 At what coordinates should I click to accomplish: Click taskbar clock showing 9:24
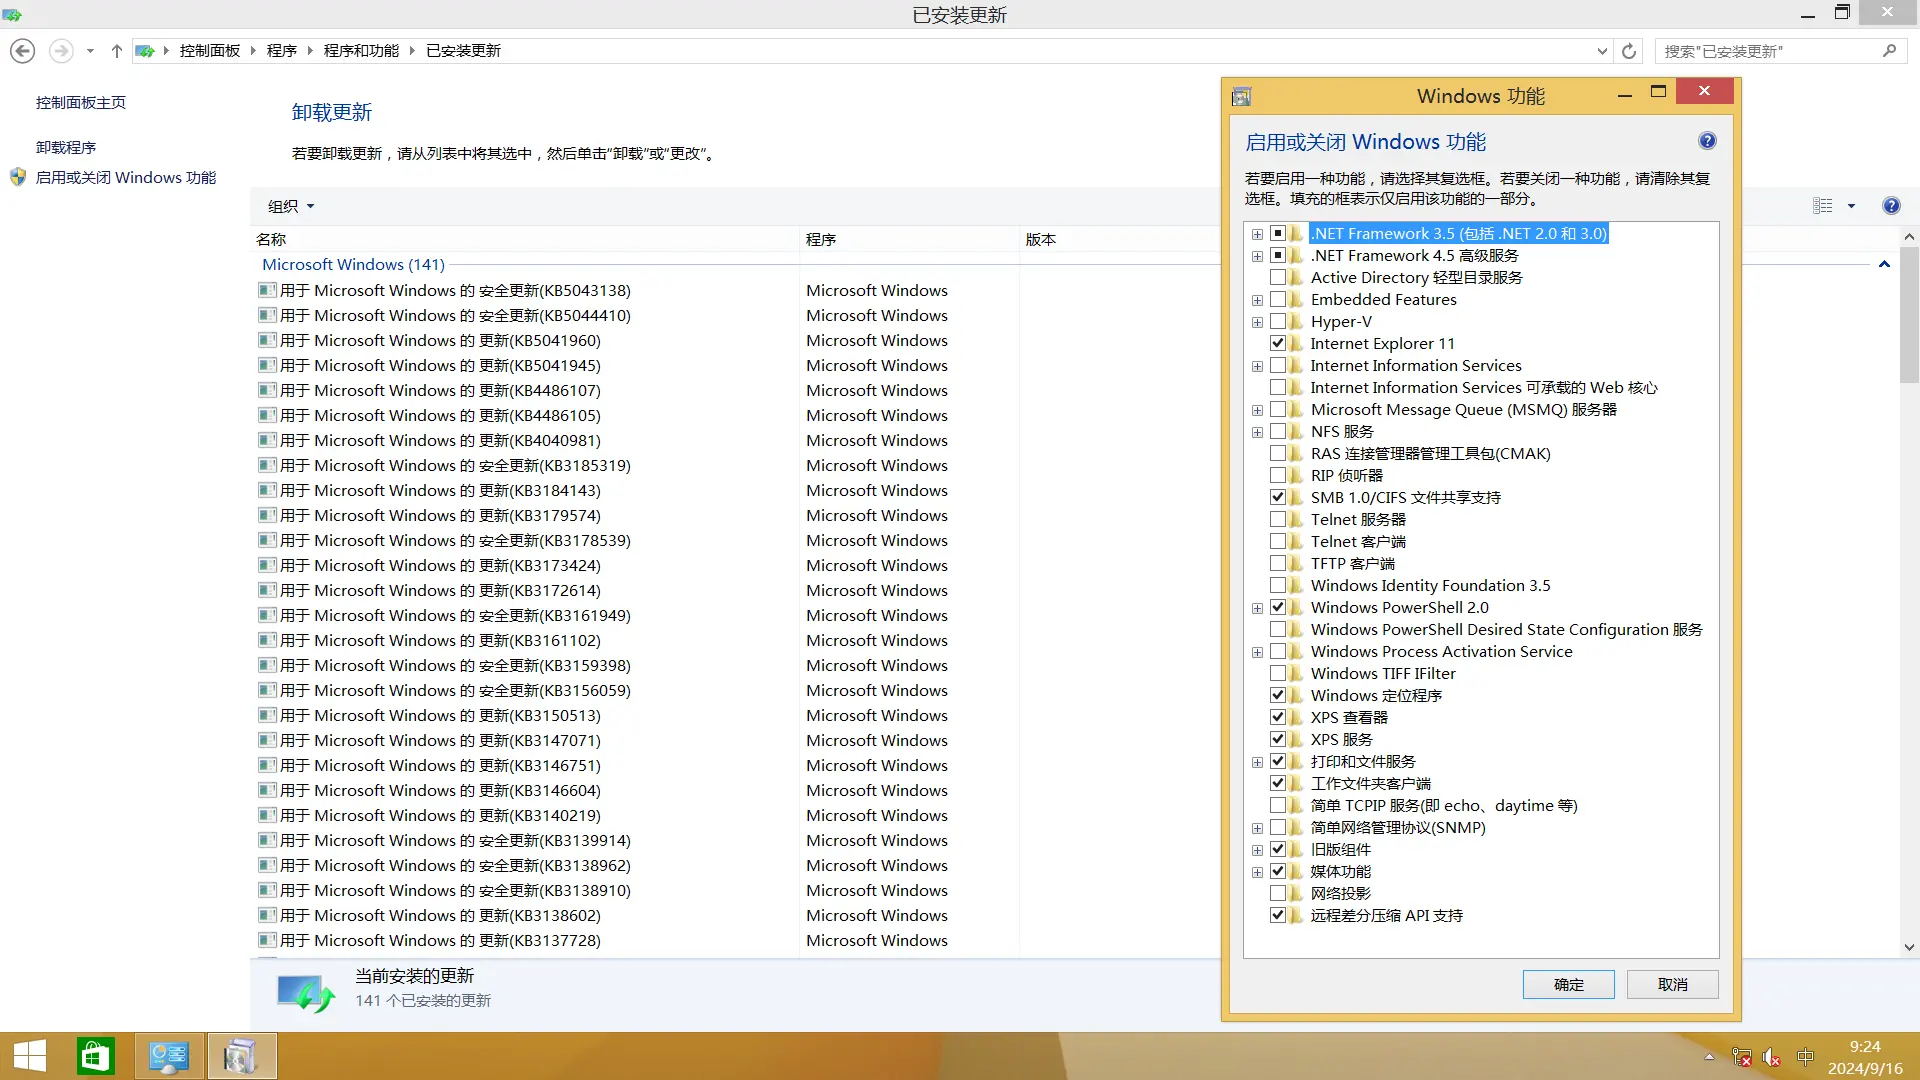pos(1864,1057)
